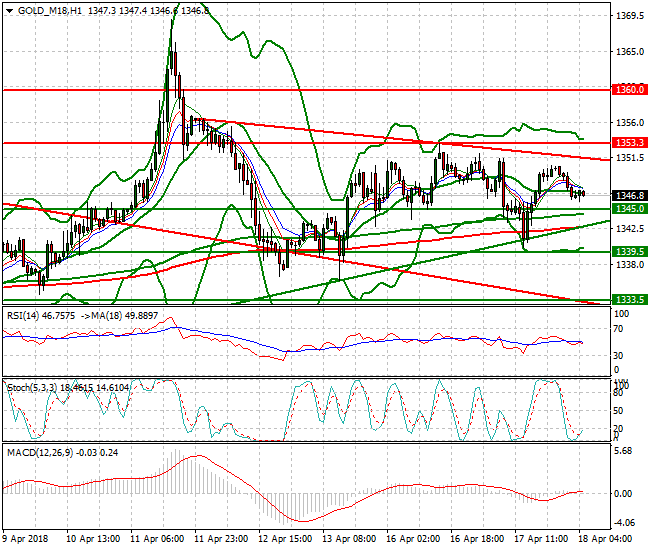Image resolution: width=650 pixels, height=550 pixels.
Task: Click the RSI 30 level scale value
Action: point(618,355)
